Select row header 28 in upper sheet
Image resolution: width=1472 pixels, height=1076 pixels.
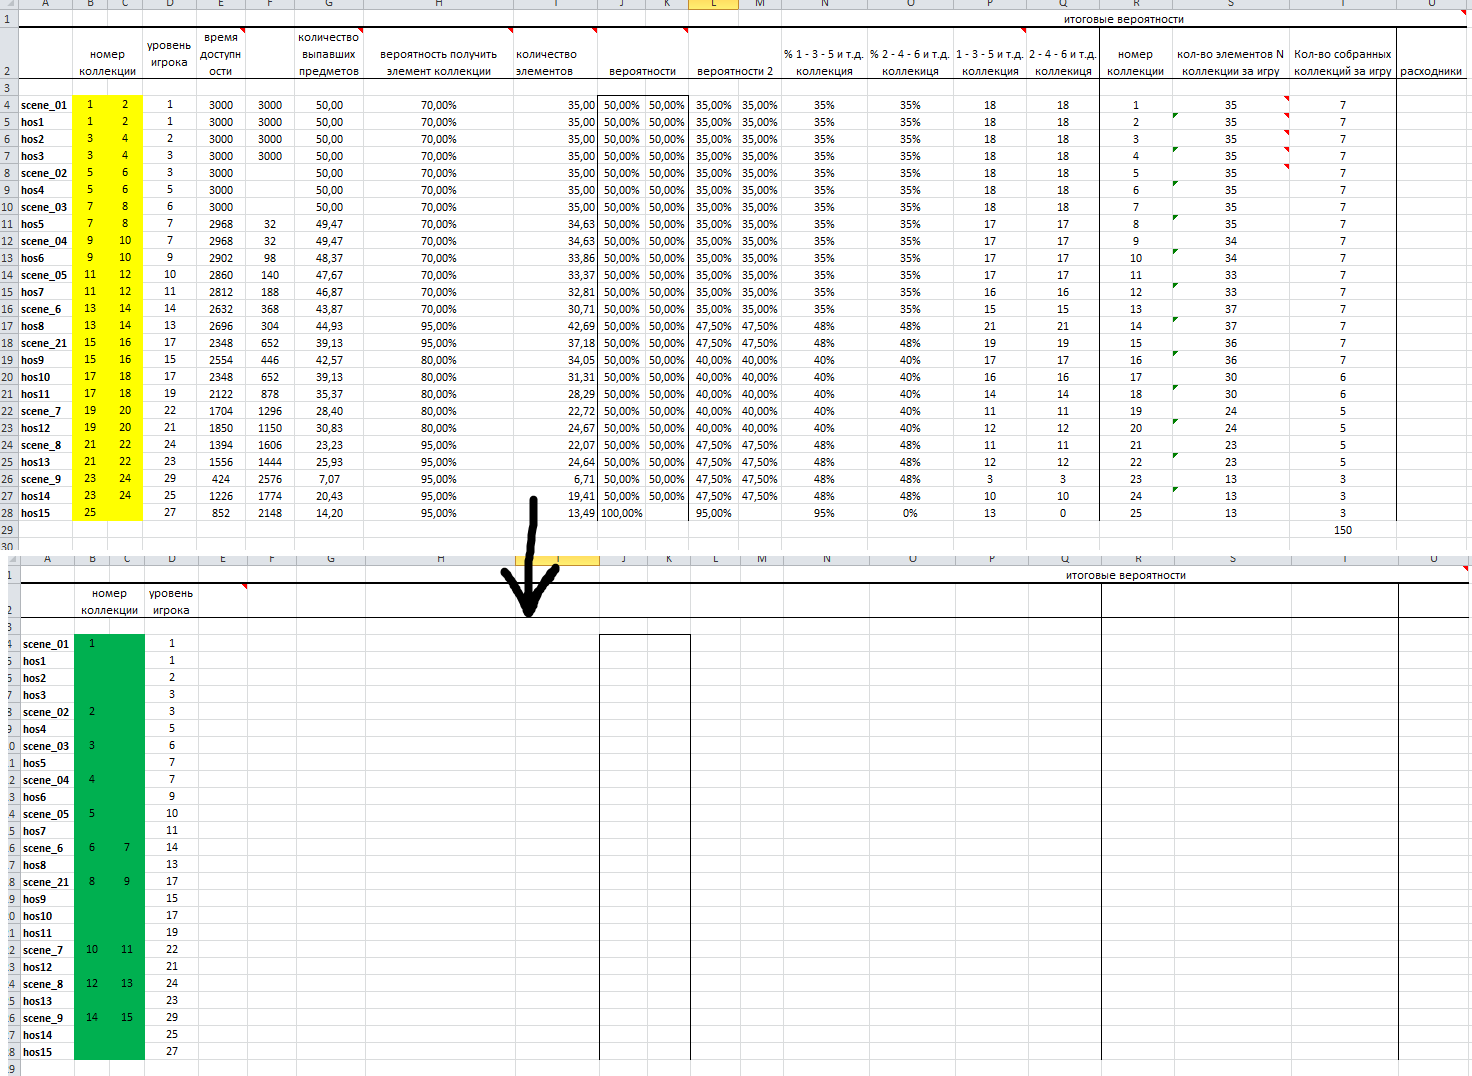click(8, 513)
